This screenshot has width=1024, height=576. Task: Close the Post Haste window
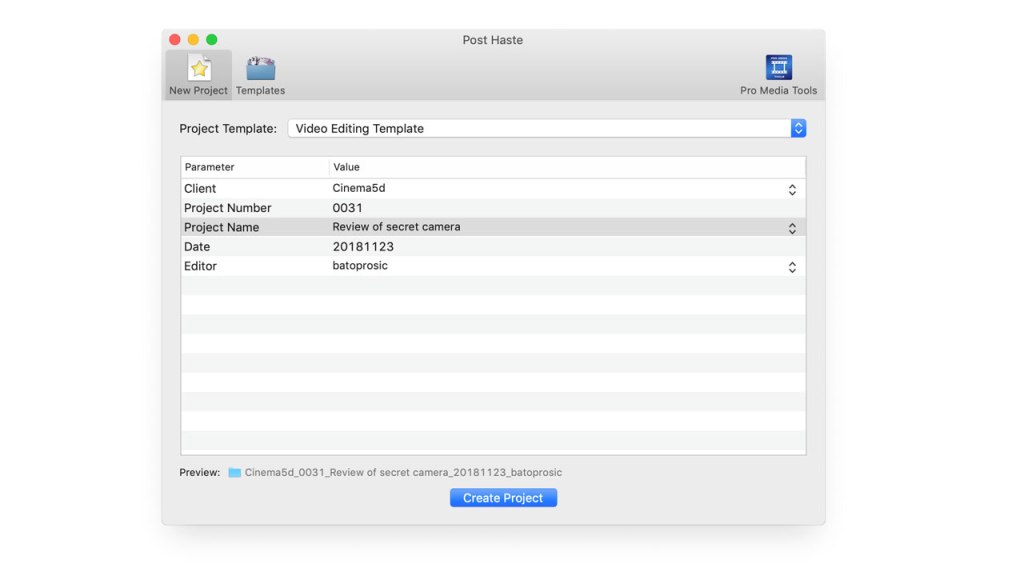click(175, 40)
